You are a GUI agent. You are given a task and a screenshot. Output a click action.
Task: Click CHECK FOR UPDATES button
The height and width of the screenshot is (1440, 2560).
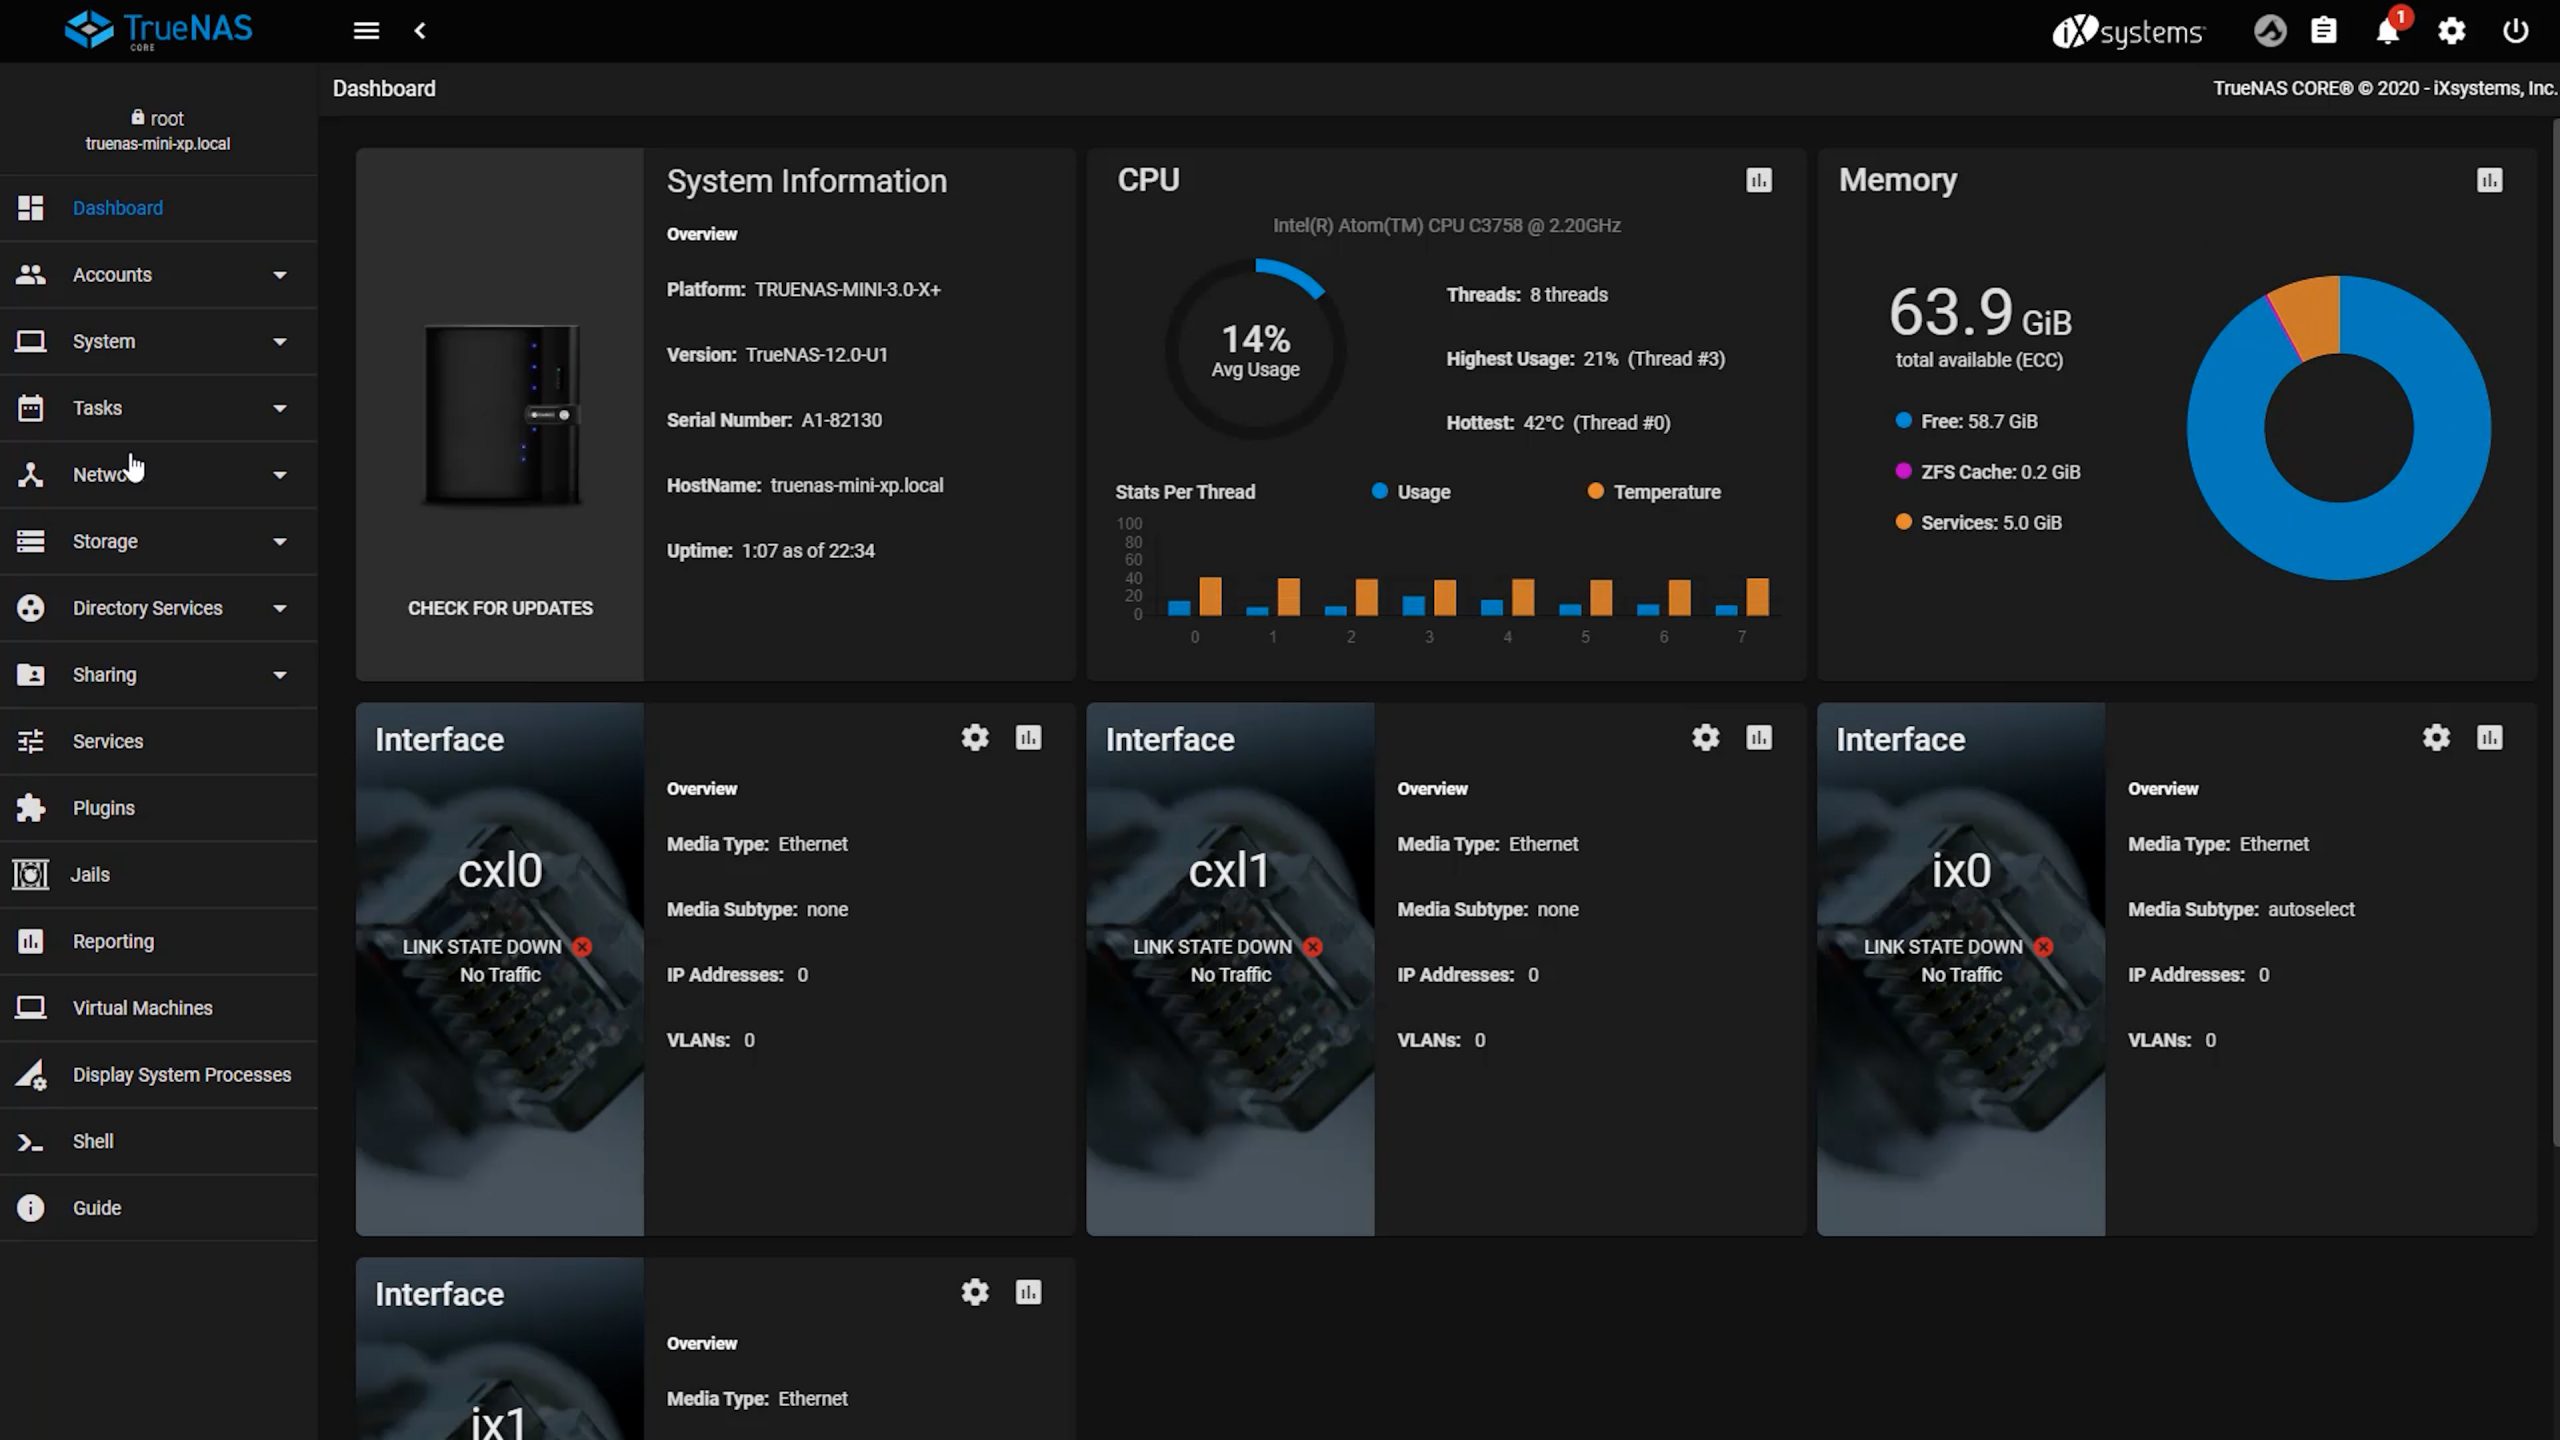(500, 608)
